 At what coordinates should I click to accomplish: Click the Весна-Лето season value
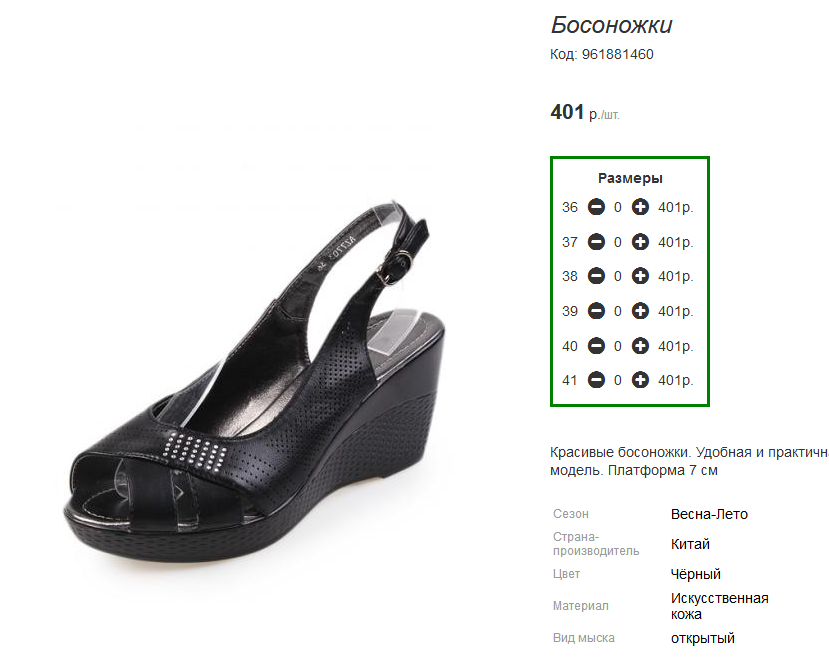(x=709, y=514)
